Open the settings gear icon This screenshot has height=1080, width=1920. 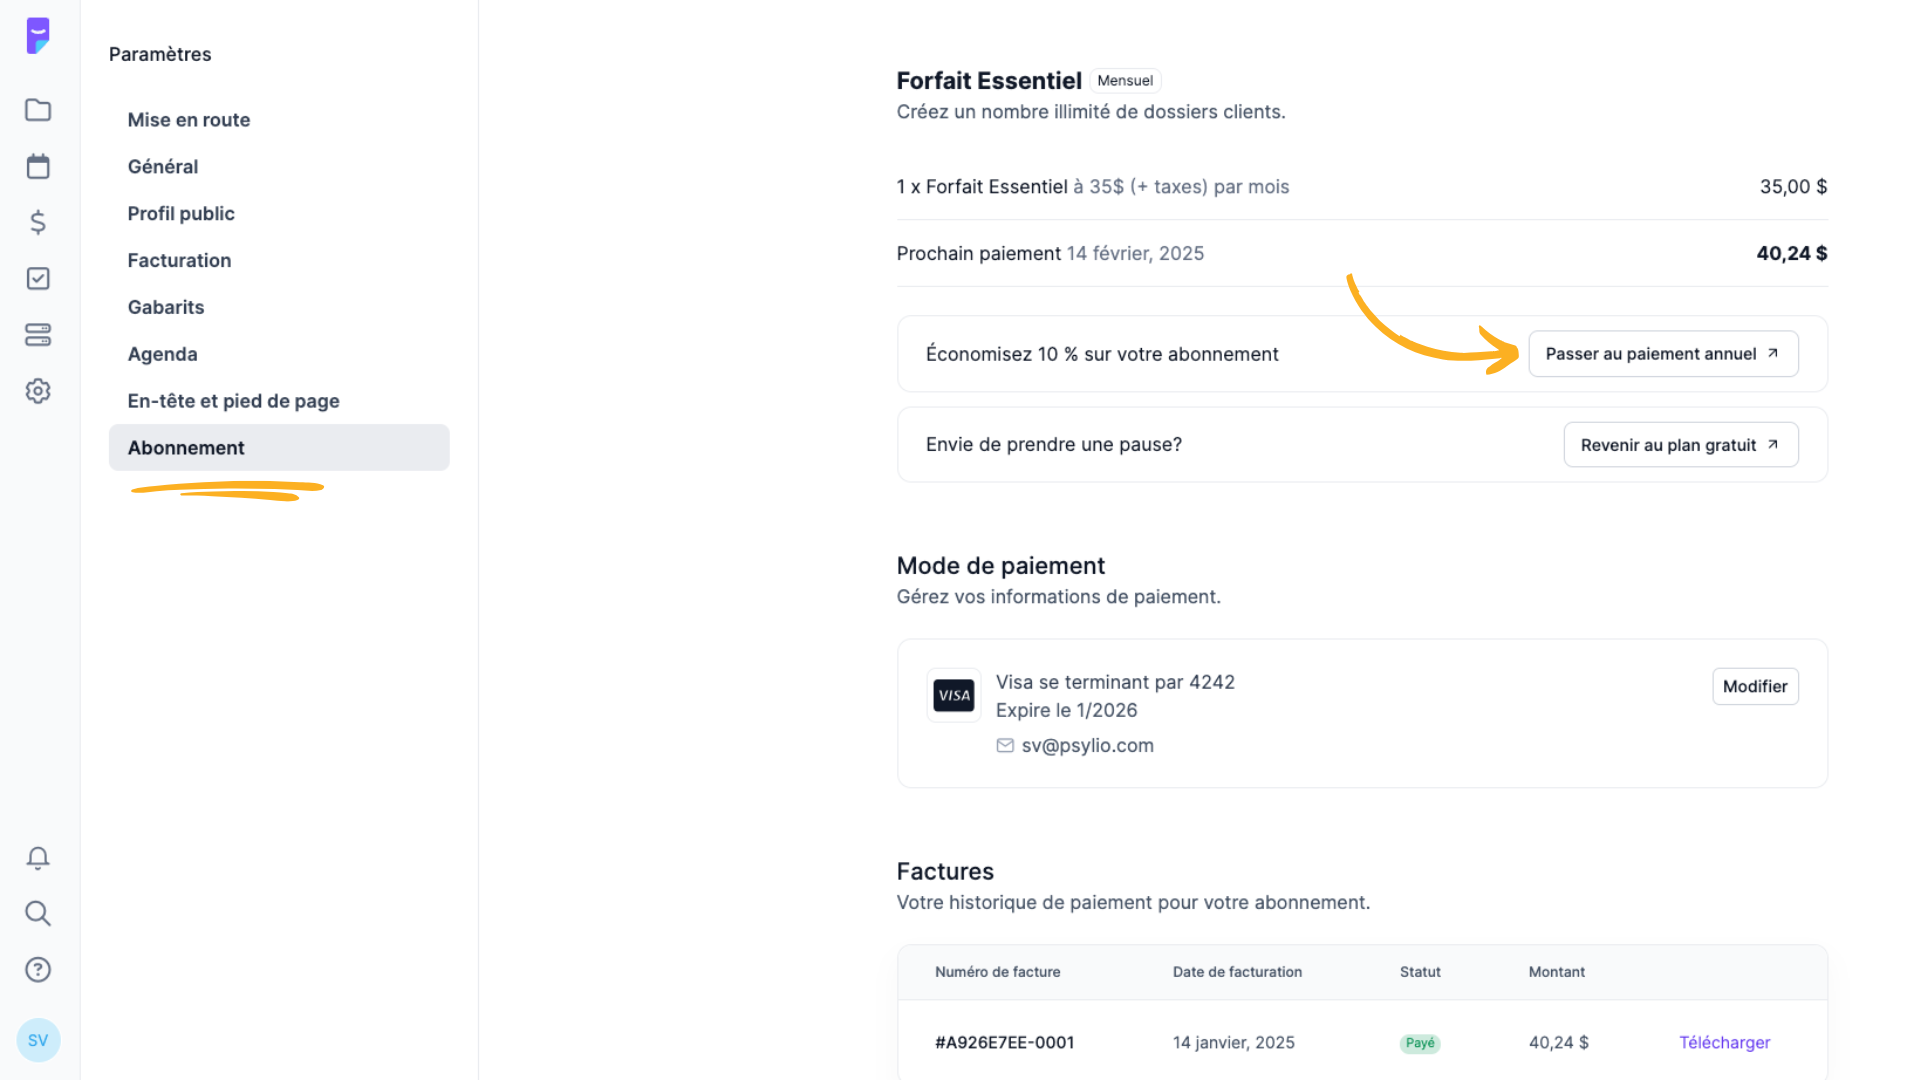38,391
